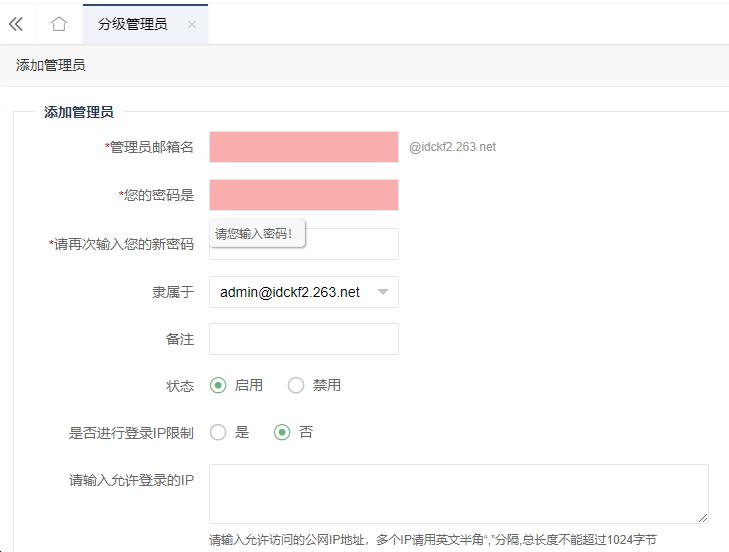Click the 请您输入密码! tooltip
The height and width of the screenshot is (552, 729).
[255, 233]
